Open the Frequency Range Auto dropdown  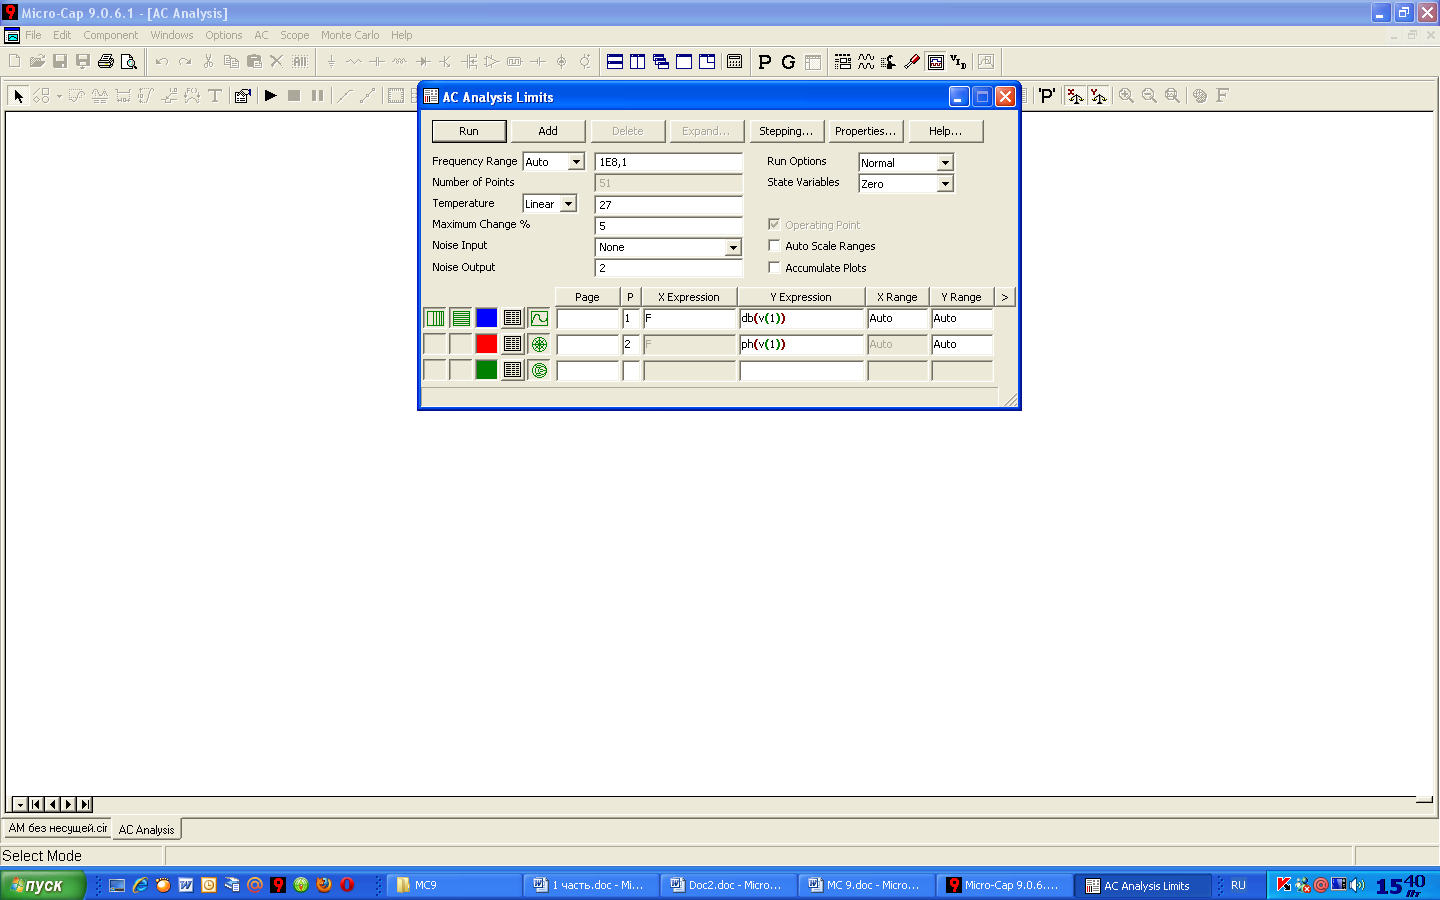(x=576, y=162)
